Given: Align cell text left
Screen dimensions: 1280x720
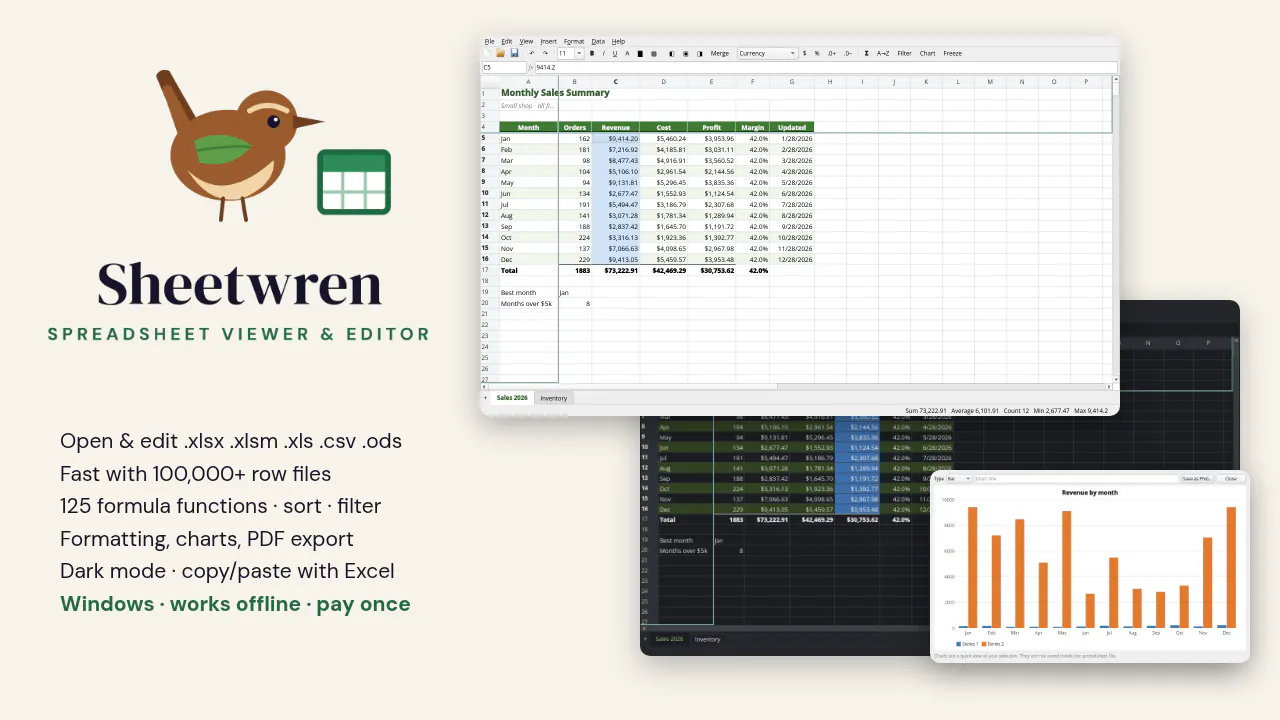Looking at the screenshot, I should pos(672,53).
